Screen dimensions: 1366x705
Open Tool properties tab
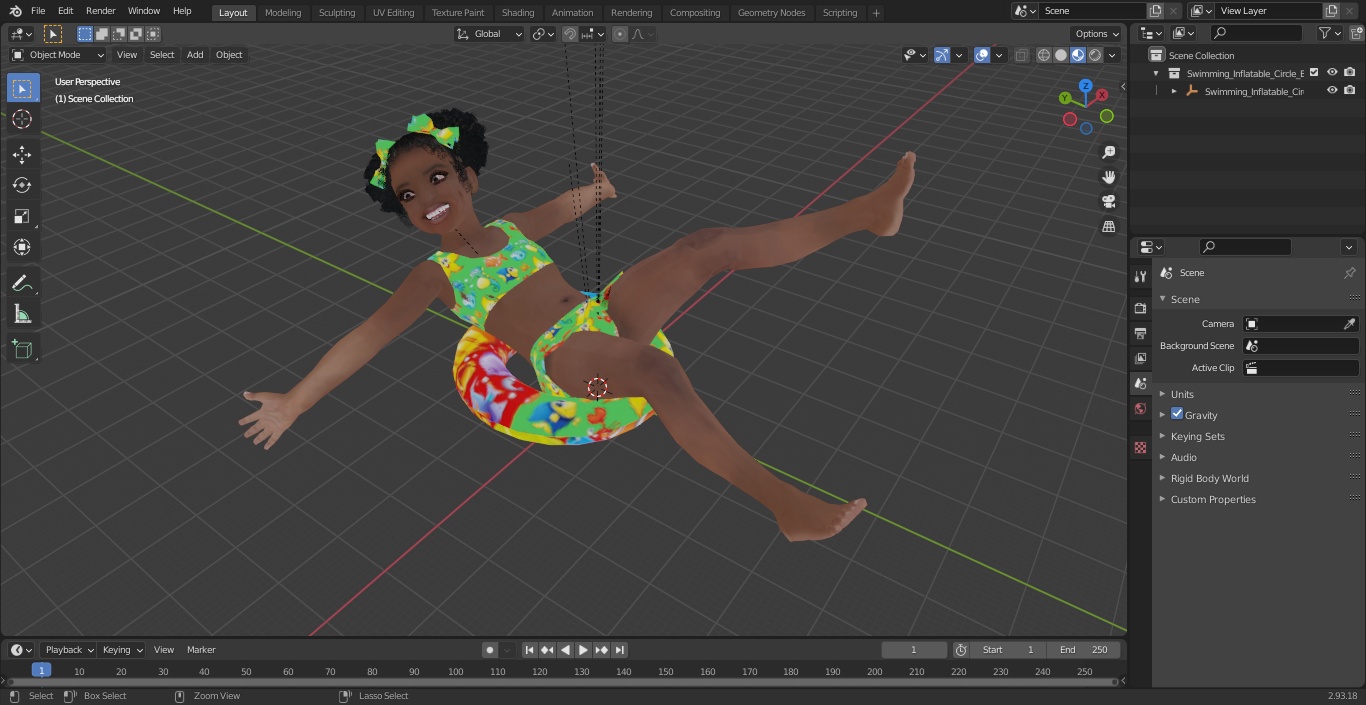(1140, 276)
